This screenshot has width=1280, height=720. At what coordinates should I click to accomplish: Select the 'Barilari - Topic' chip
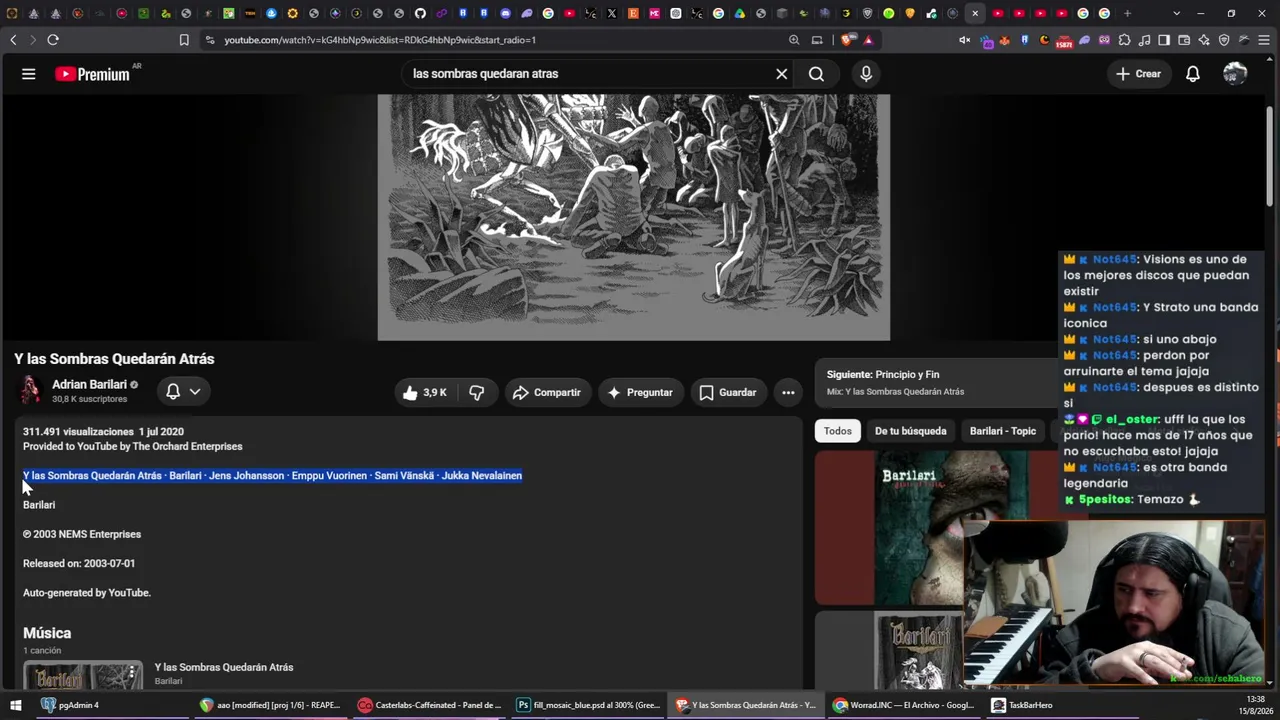pos(1003,431)
